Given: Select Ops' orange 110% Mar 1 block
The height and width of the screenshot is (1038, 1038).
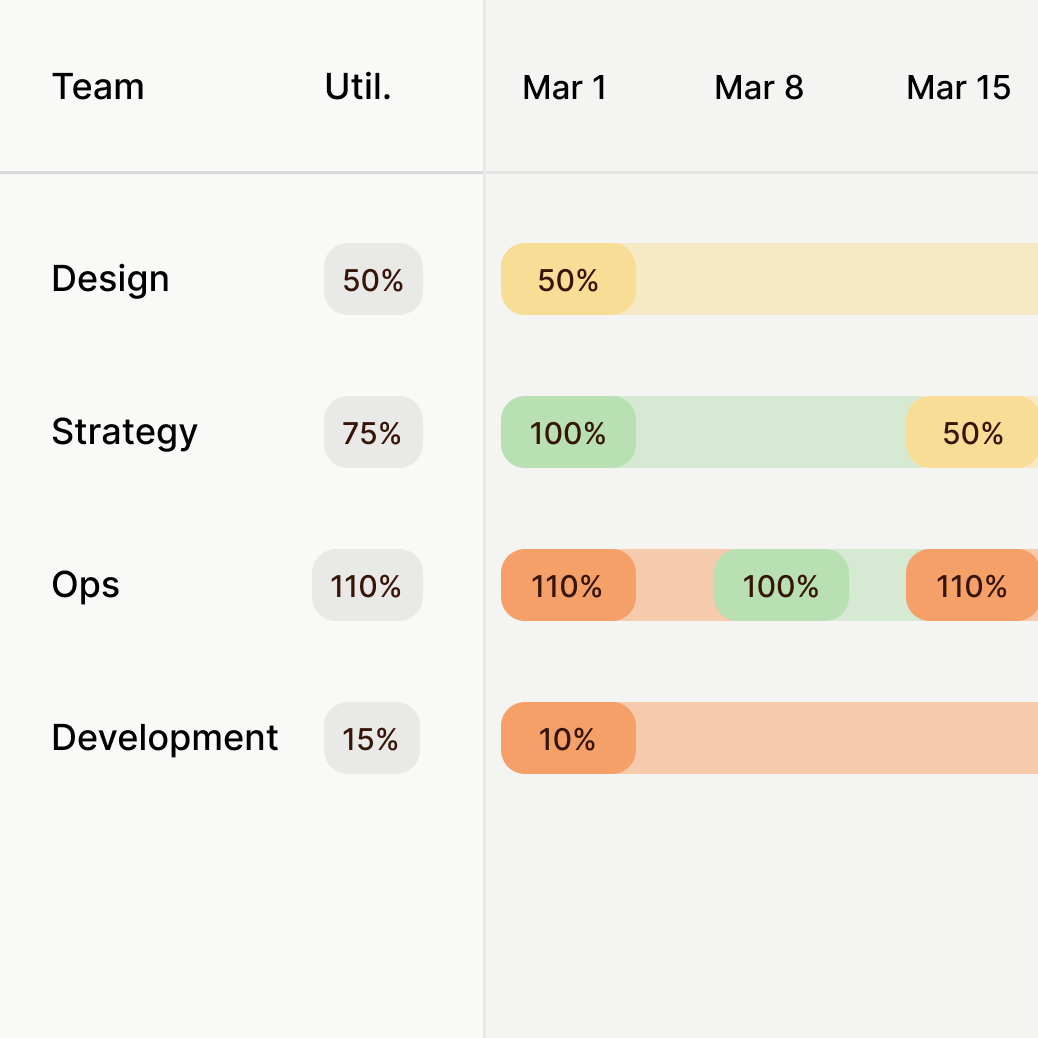Looking at the screenshot, I should click(x=568, y=586).
